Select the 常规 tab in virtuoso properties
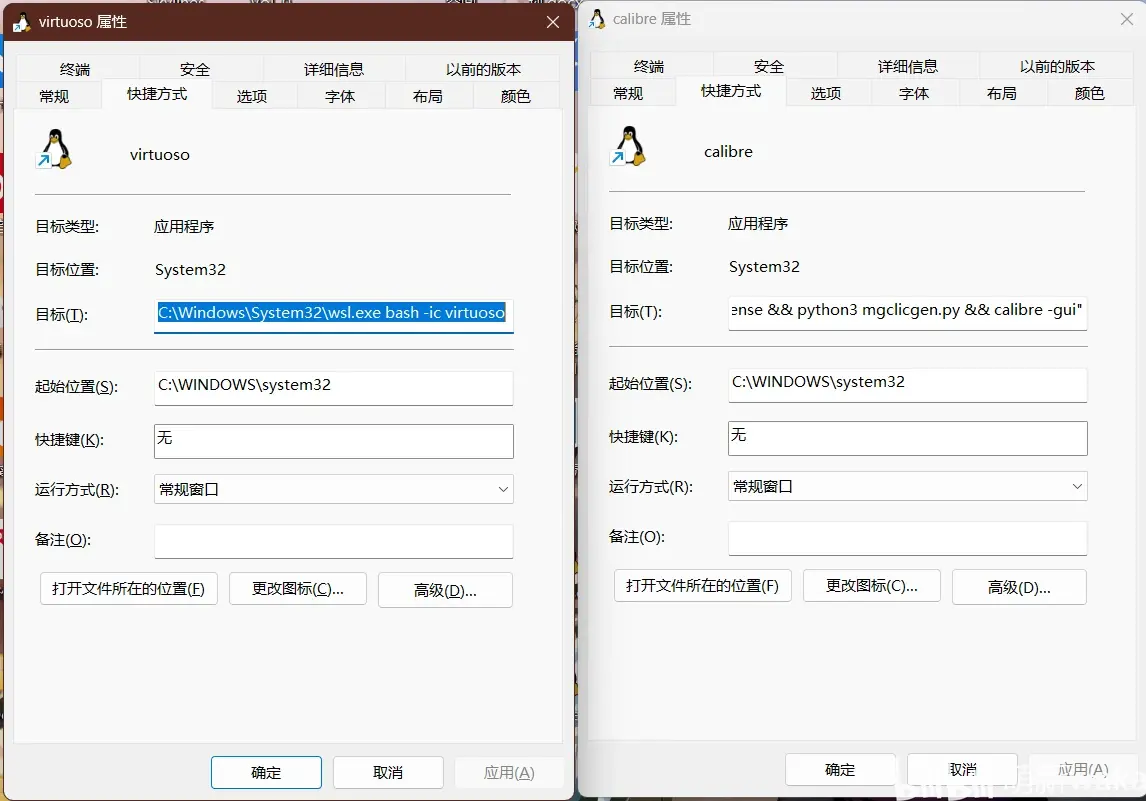This screenshot has width=1146, height=801. click(x=54, y=96)
